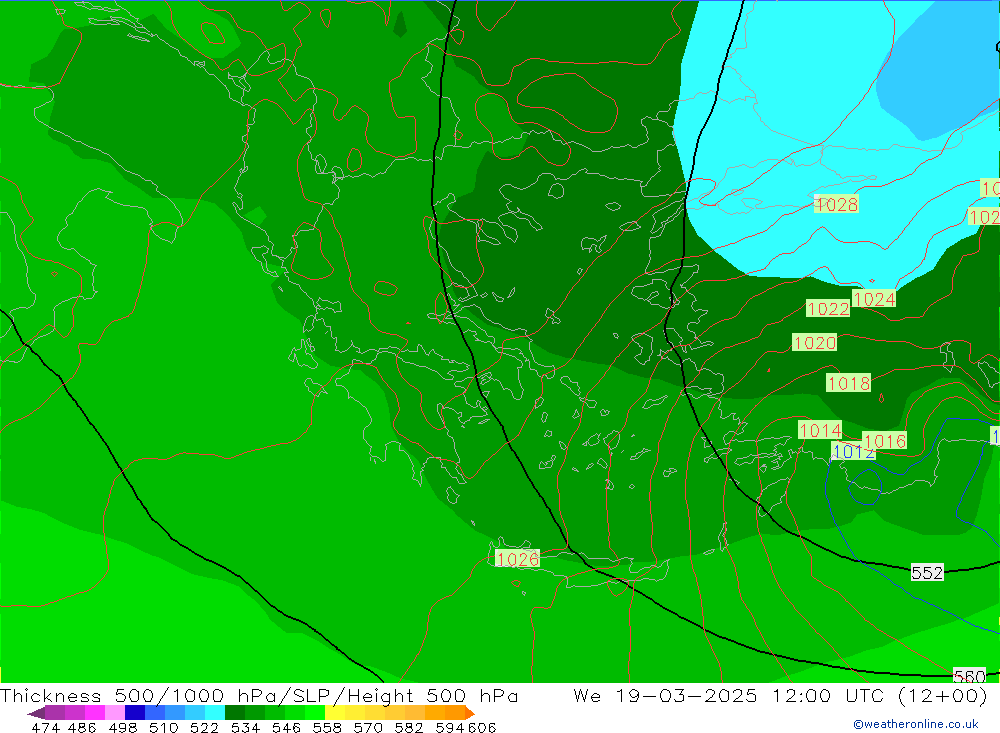Screen dimensions: 1000x733
Task: Click the 606 legend value
Action: tap(481, 727)
